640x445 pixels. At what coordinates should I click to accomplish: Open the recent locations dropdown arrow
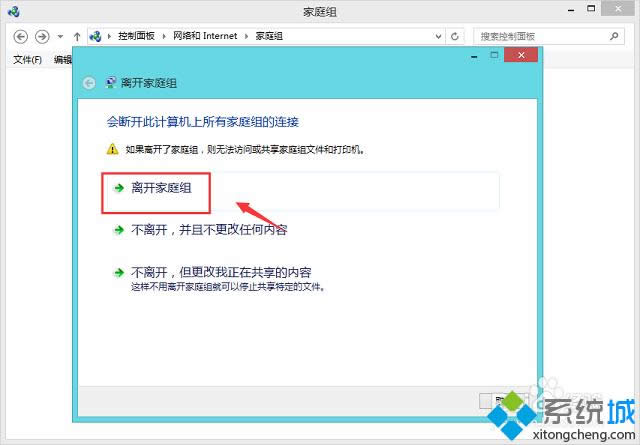pos(60,37)
